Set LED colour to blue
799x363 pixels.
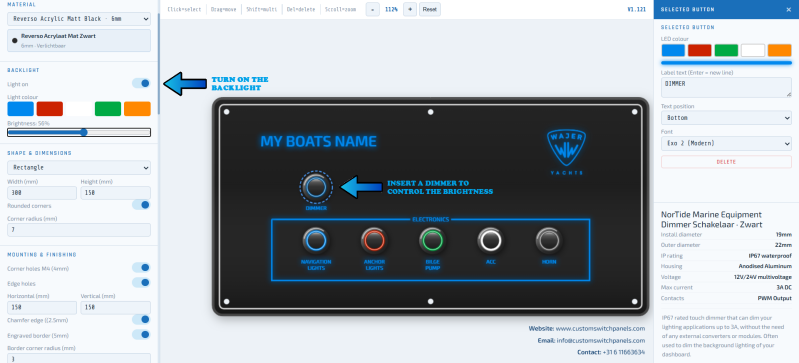coord(673,50)
